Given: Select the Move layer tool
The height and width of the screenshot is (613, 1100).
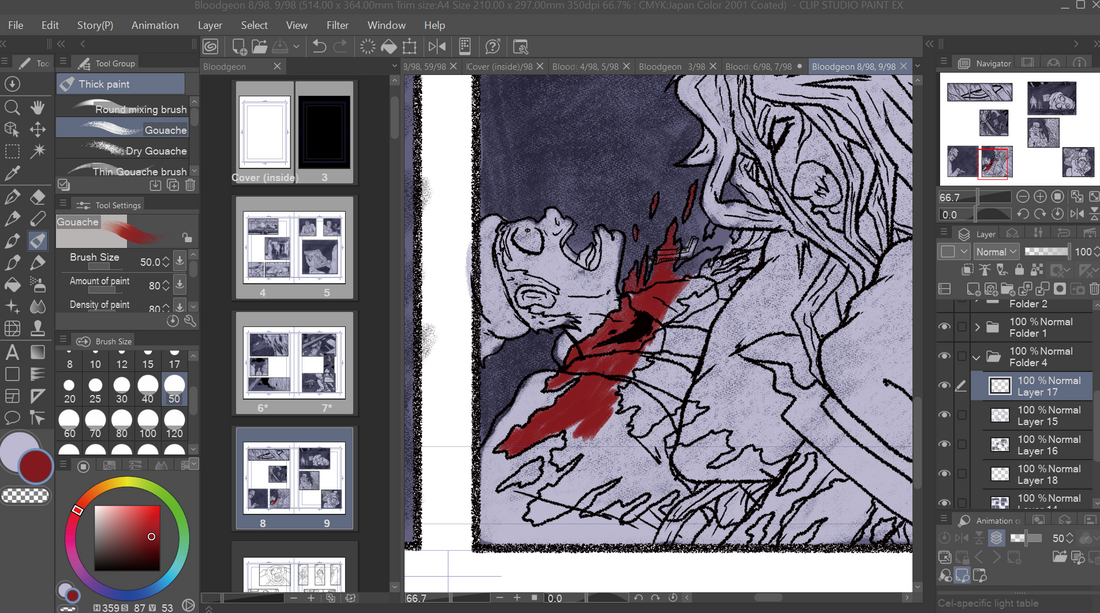Looking at the screenshot, I should (x=38, y=129).
